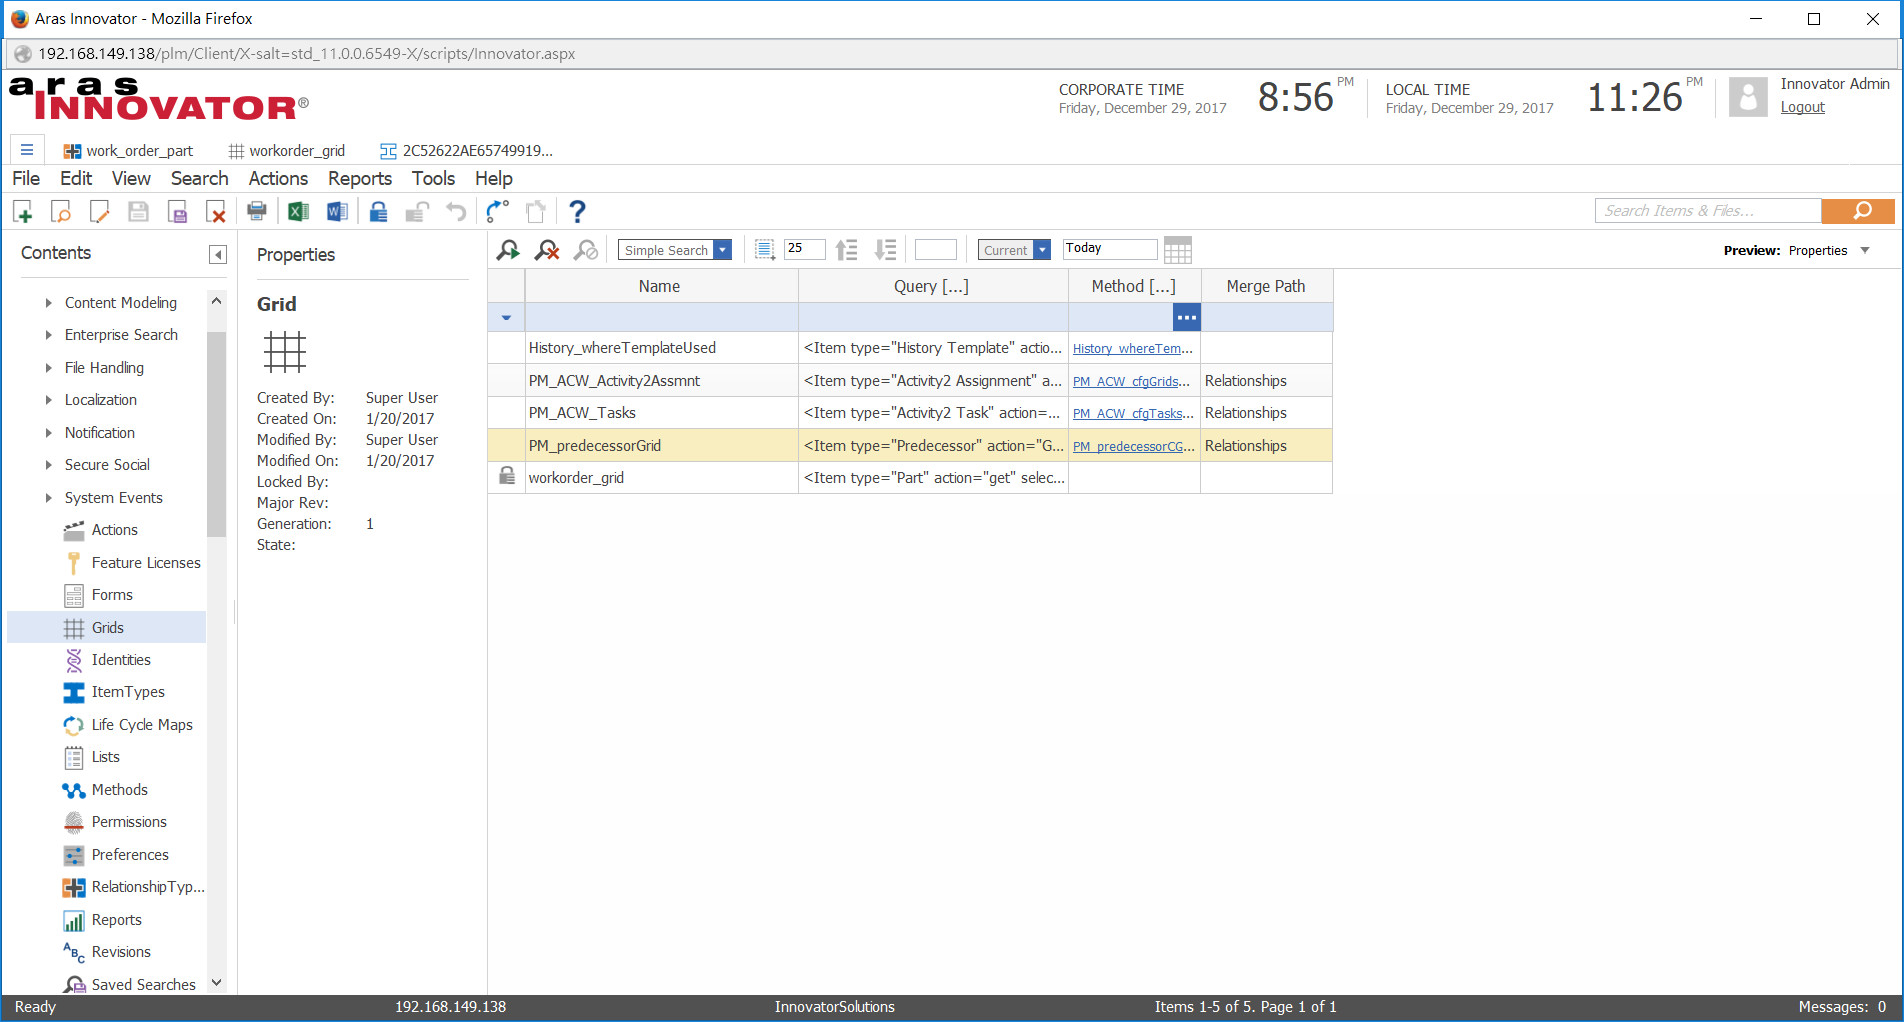Screen dimensions: 1904x1022
Task: Collapse the Contents panel with the arrow button
Action: [218, 254]
